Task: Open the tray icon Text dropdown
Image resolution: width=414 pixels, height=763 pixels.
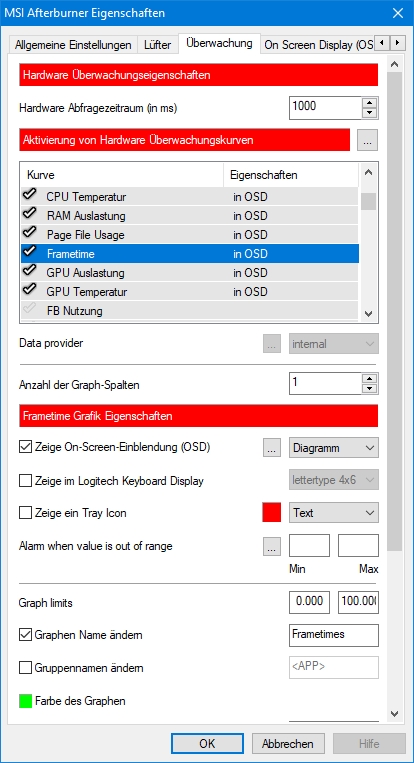Action: click(x=334, y=513)
